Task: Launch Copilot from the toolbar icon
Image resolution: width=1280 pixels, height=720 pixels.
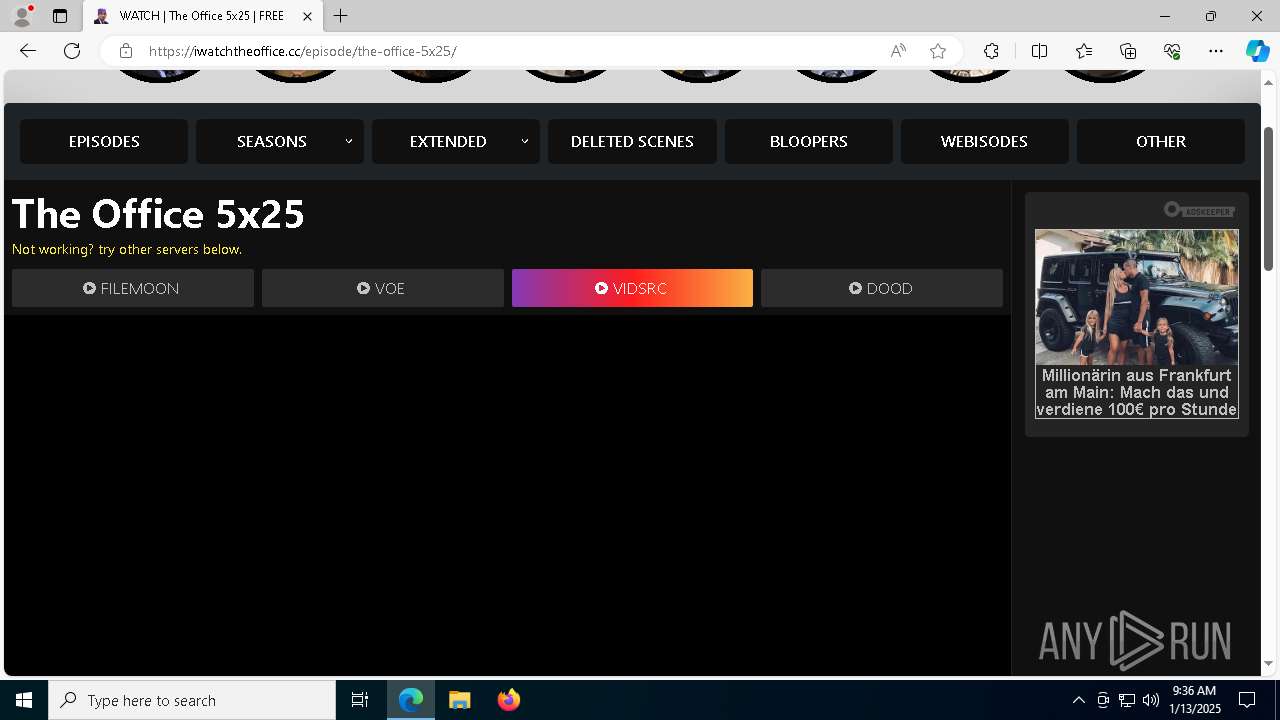Action: 1257,51
